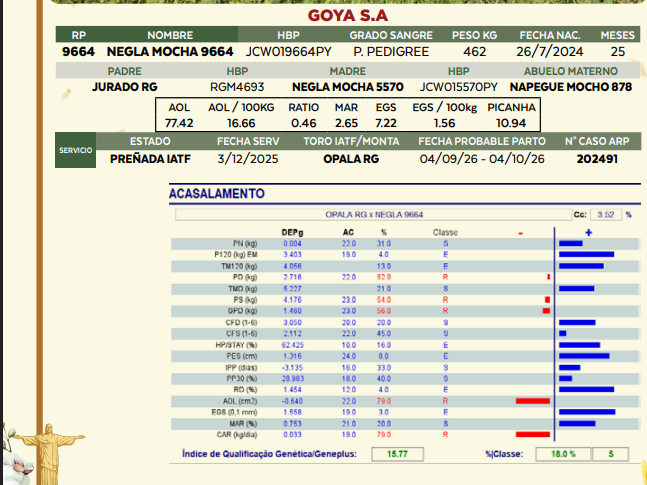Click the service date 3/12/2025
Image resolution: width=647 pixels, height=485 pixels.
(x=248, y=159)
